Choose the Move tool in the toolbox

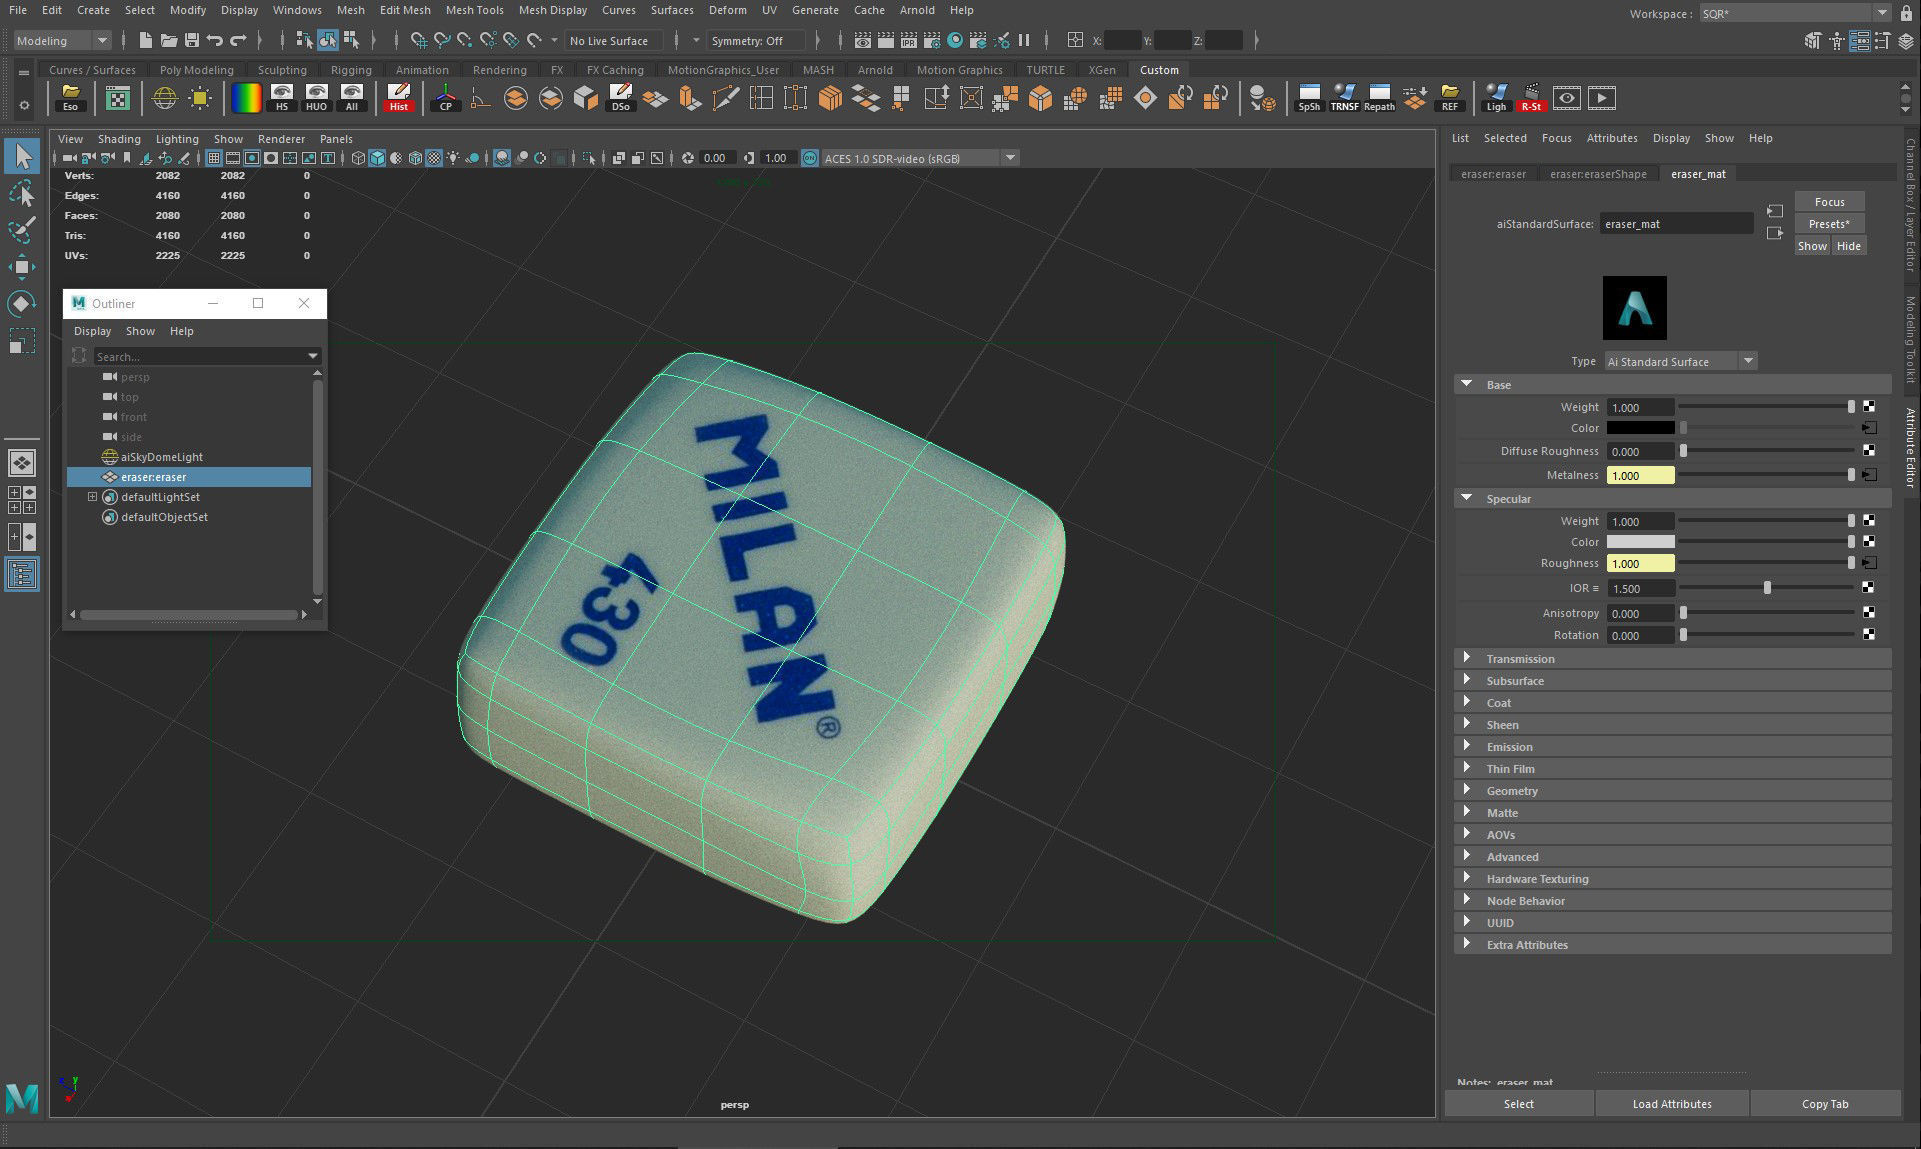pos(22,267)
